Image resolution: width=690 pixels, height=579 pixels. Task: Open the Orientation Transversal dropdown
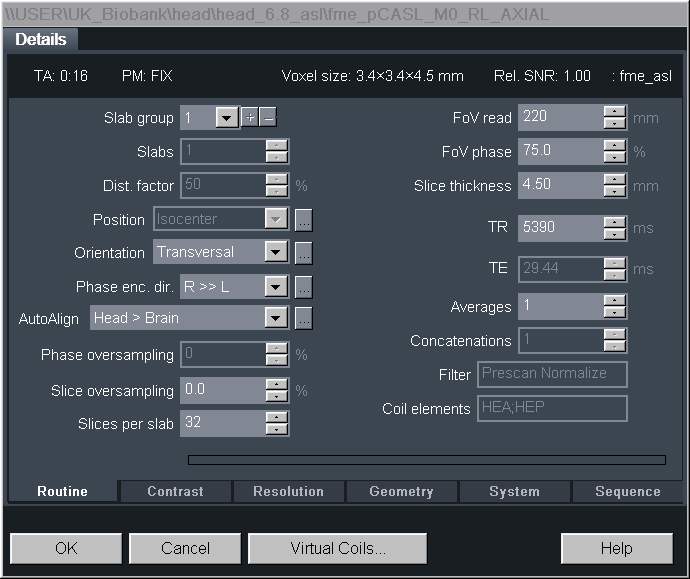[x=277, y=253]
